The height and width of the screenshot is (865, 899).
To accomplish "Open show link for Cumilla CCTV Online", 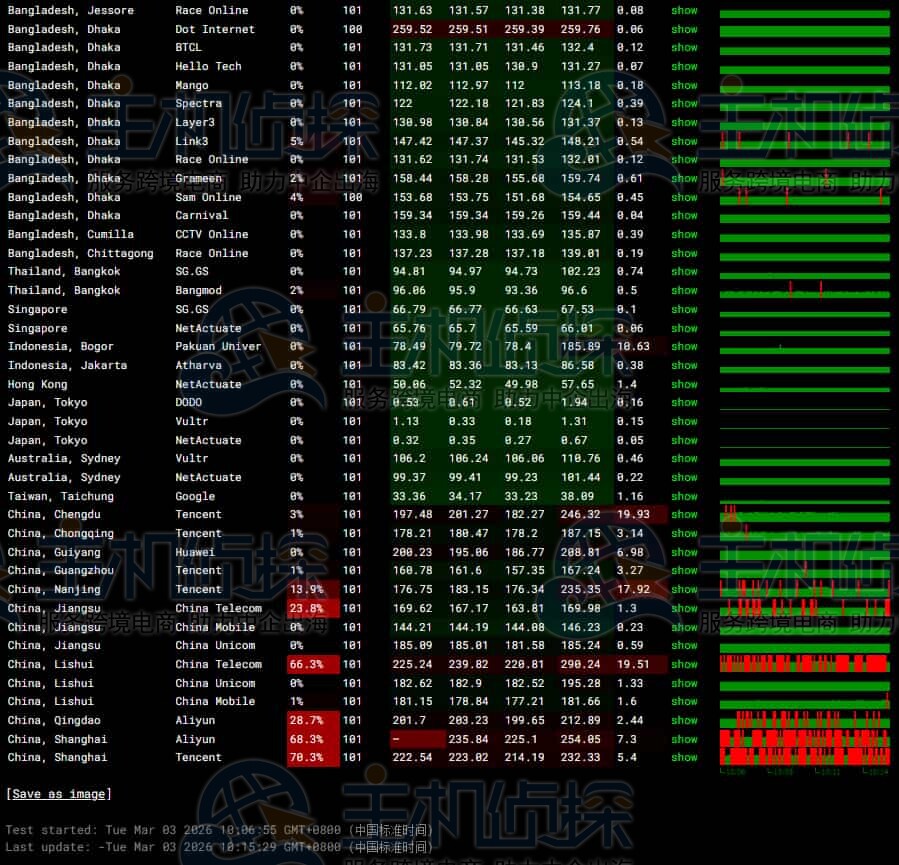I will pyautogui.click(x=684, y=234).
